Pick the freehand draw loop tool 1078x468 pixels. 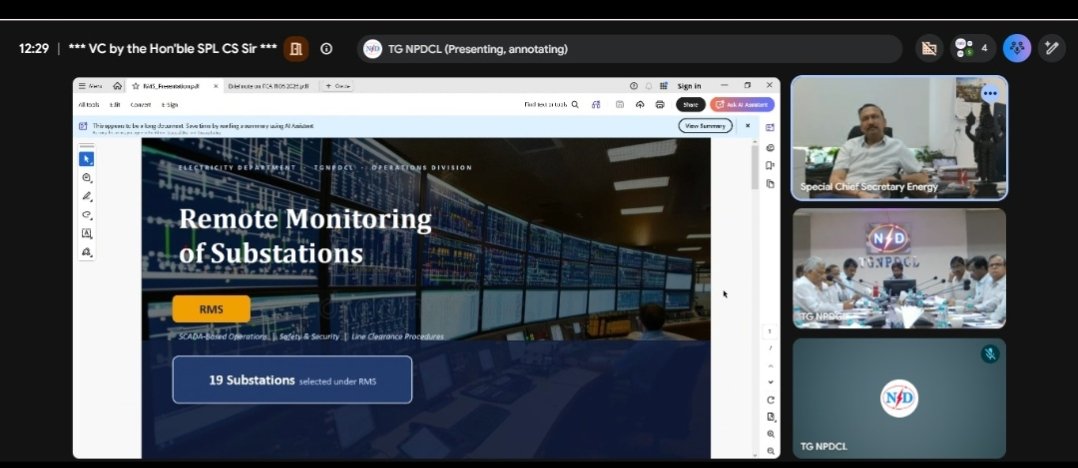pyautogui.click(x=87, y=214)
